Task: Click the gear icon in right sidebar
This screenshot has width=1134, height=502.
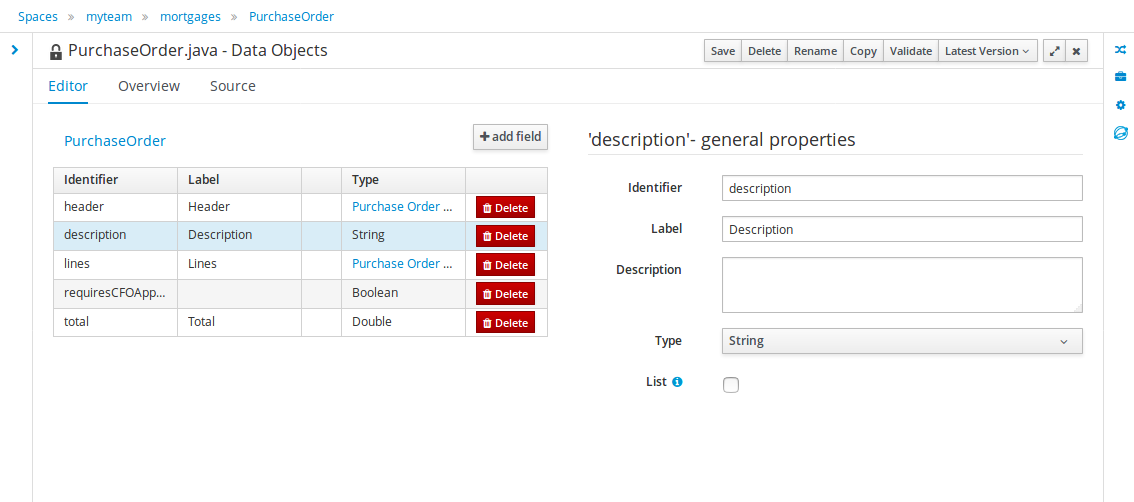Action: [1120, 105]
